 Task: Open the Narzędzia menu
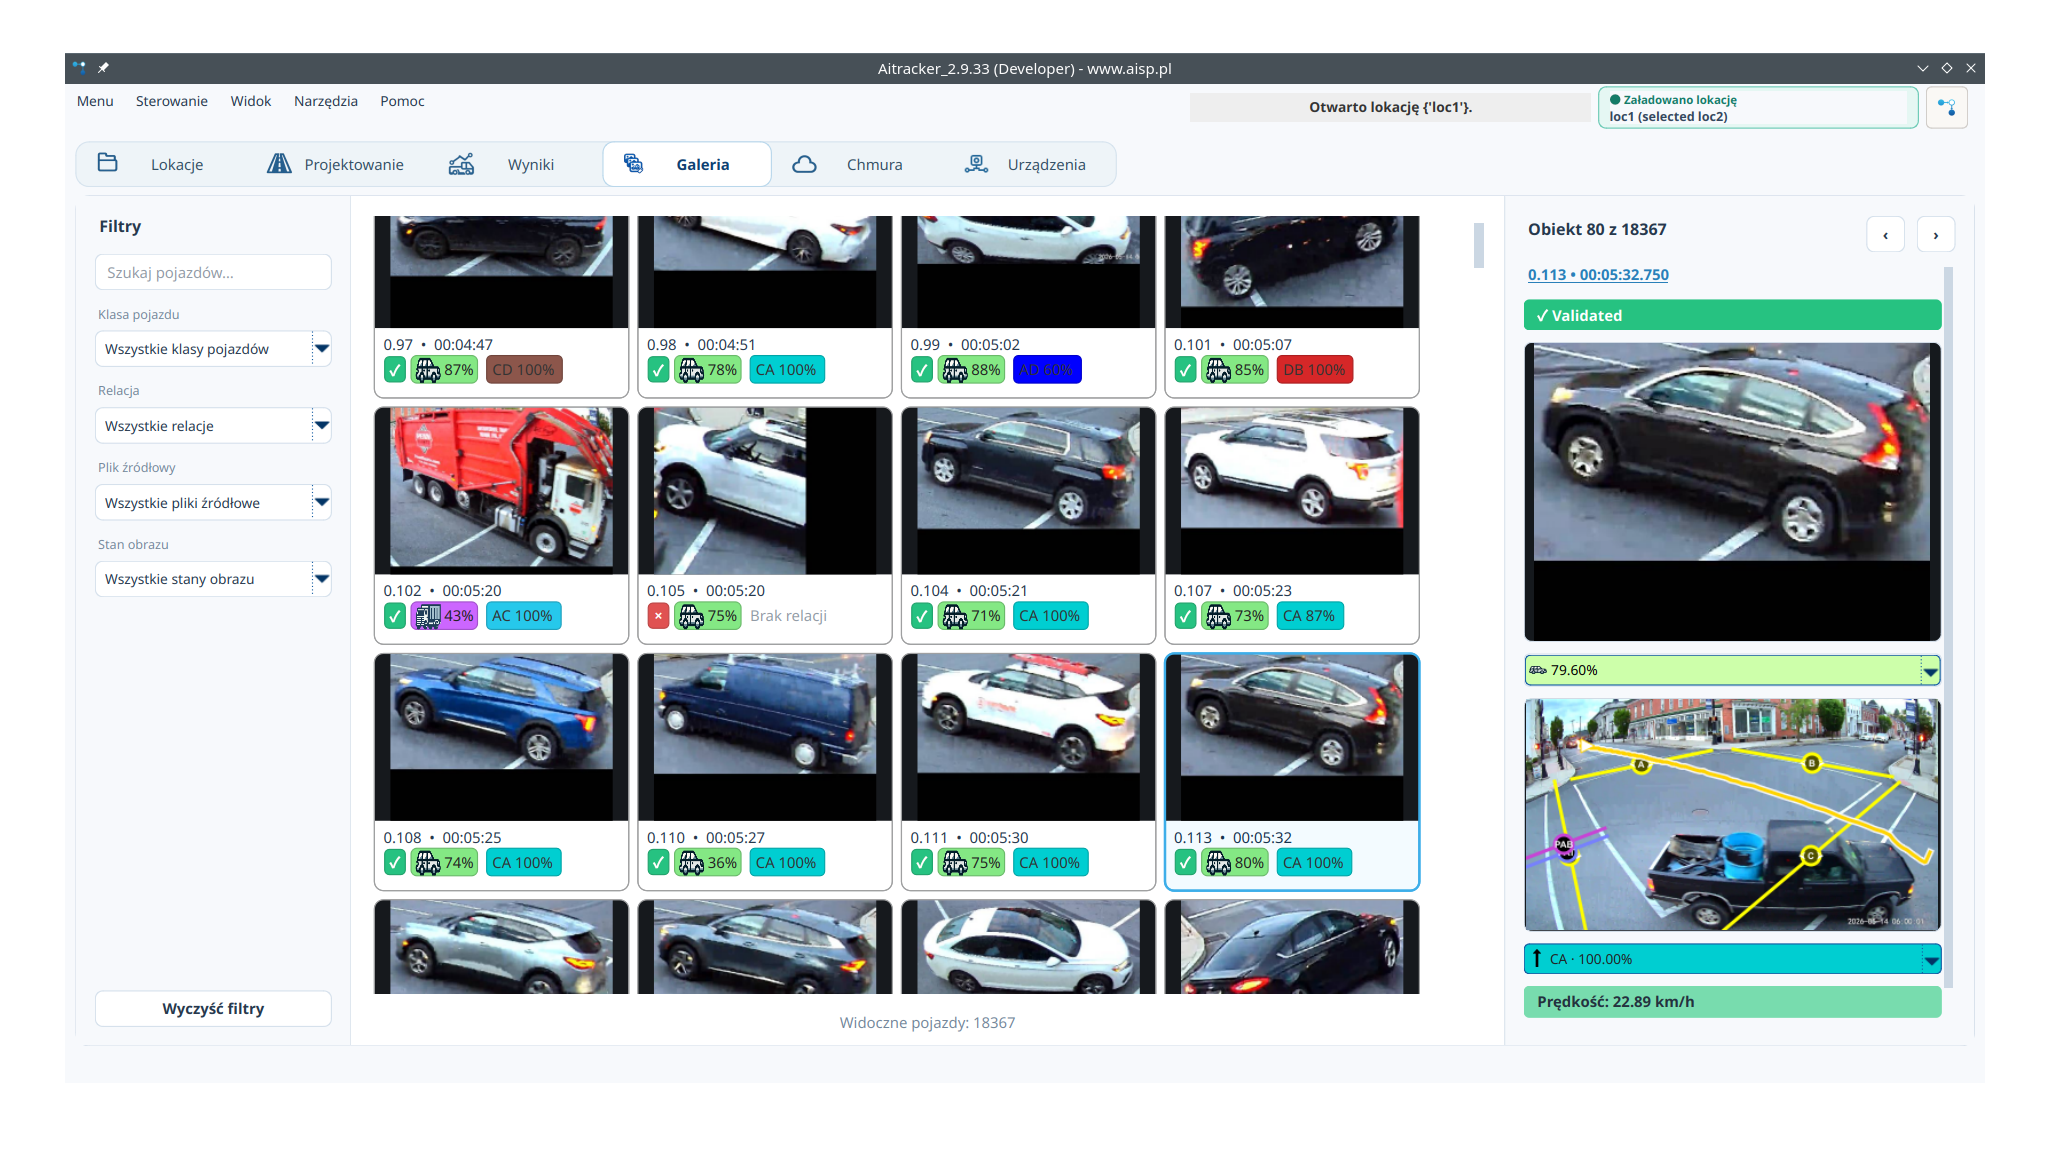click(x=326, y=101)
